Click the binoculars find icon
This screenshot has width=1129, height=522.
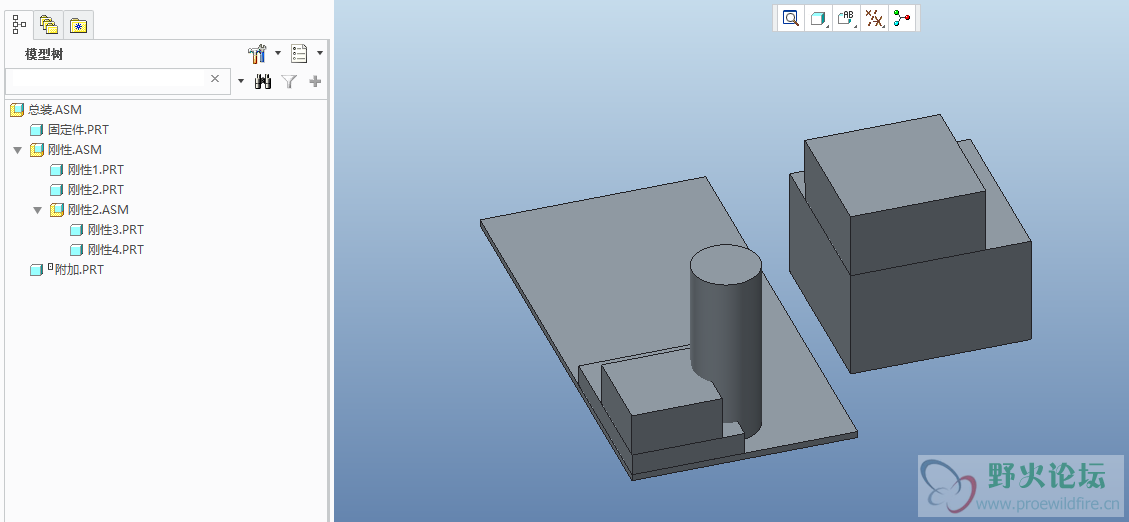pyautogui.click(x=264, y=81)
